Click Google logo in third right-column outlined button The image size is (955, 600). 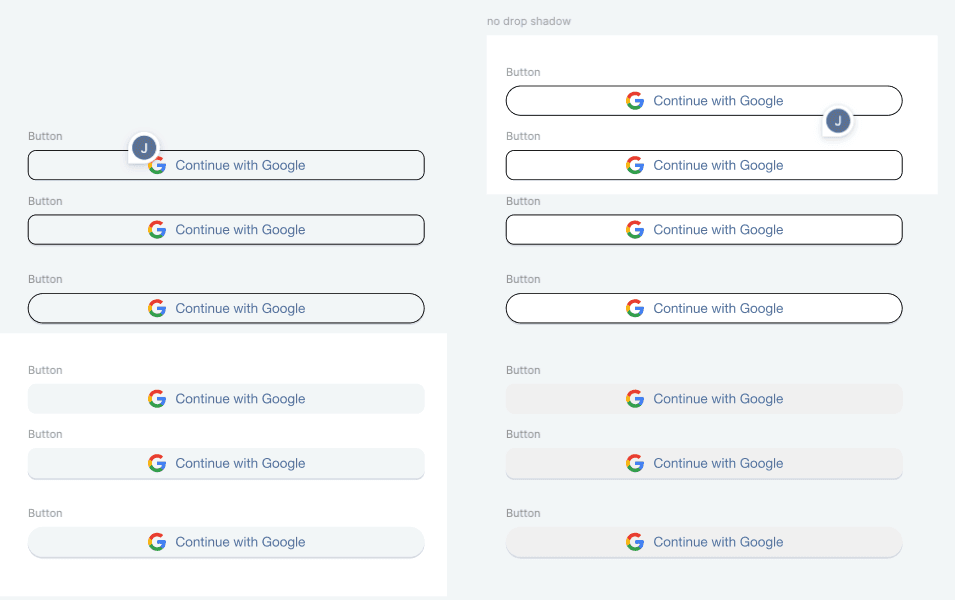coord(635,230)
